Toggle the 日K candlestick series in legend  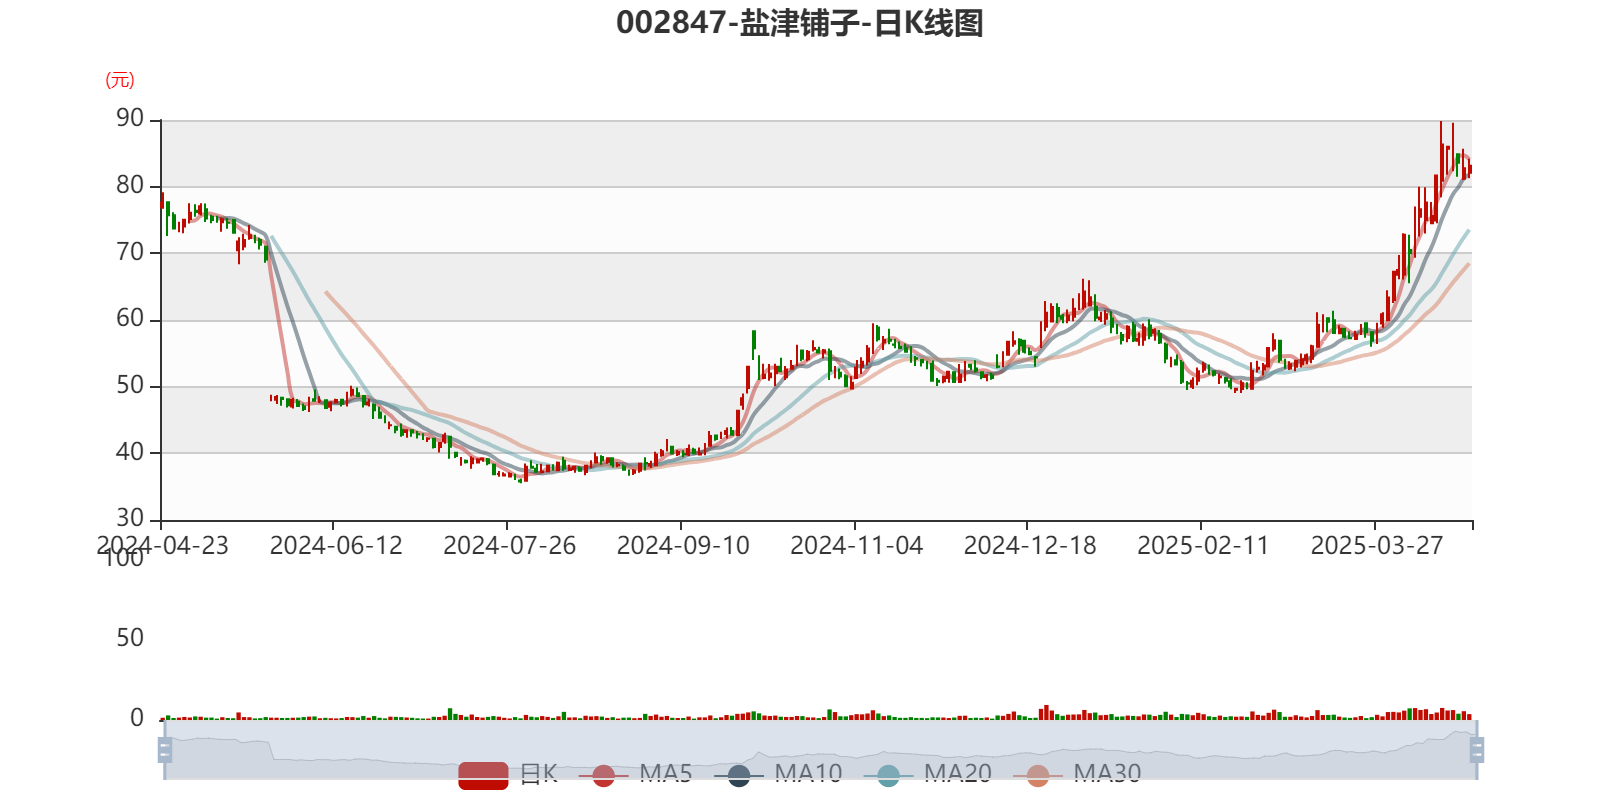pyautogui.click(x=508, y=774)
